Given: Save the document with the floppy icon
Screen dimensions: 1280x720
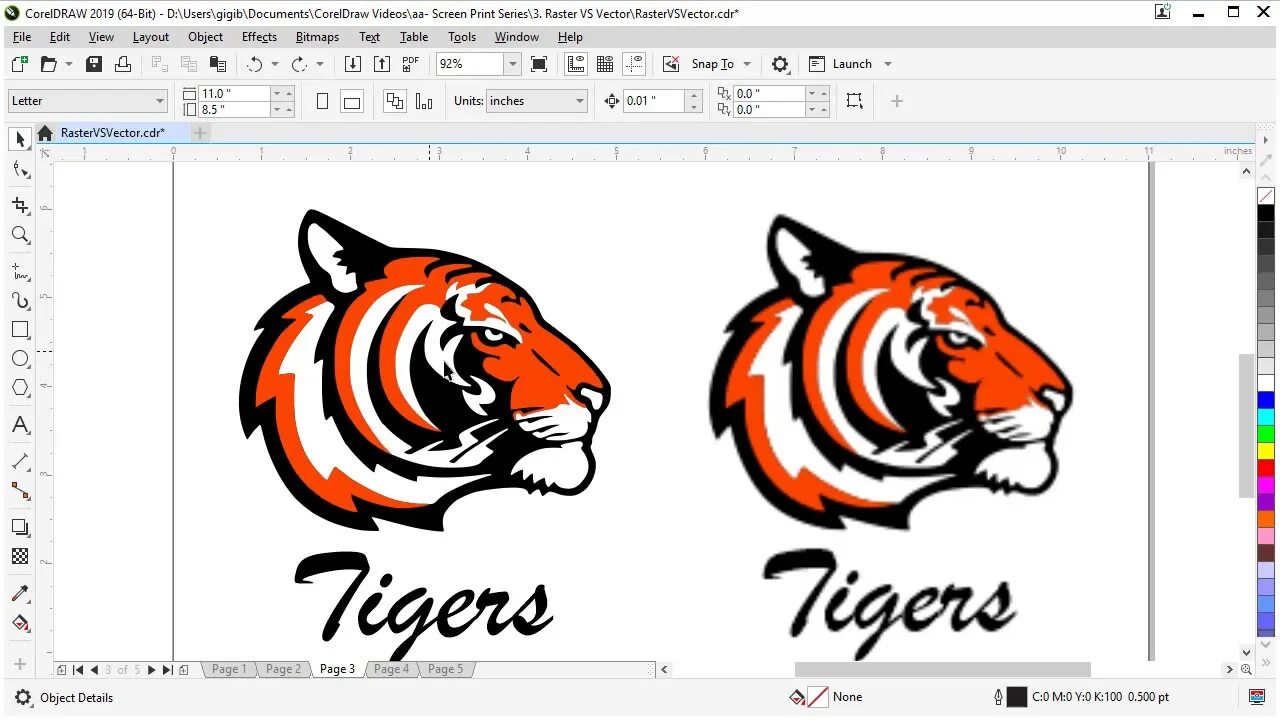Looking at the screenshot, I should (x=94, y=64).
